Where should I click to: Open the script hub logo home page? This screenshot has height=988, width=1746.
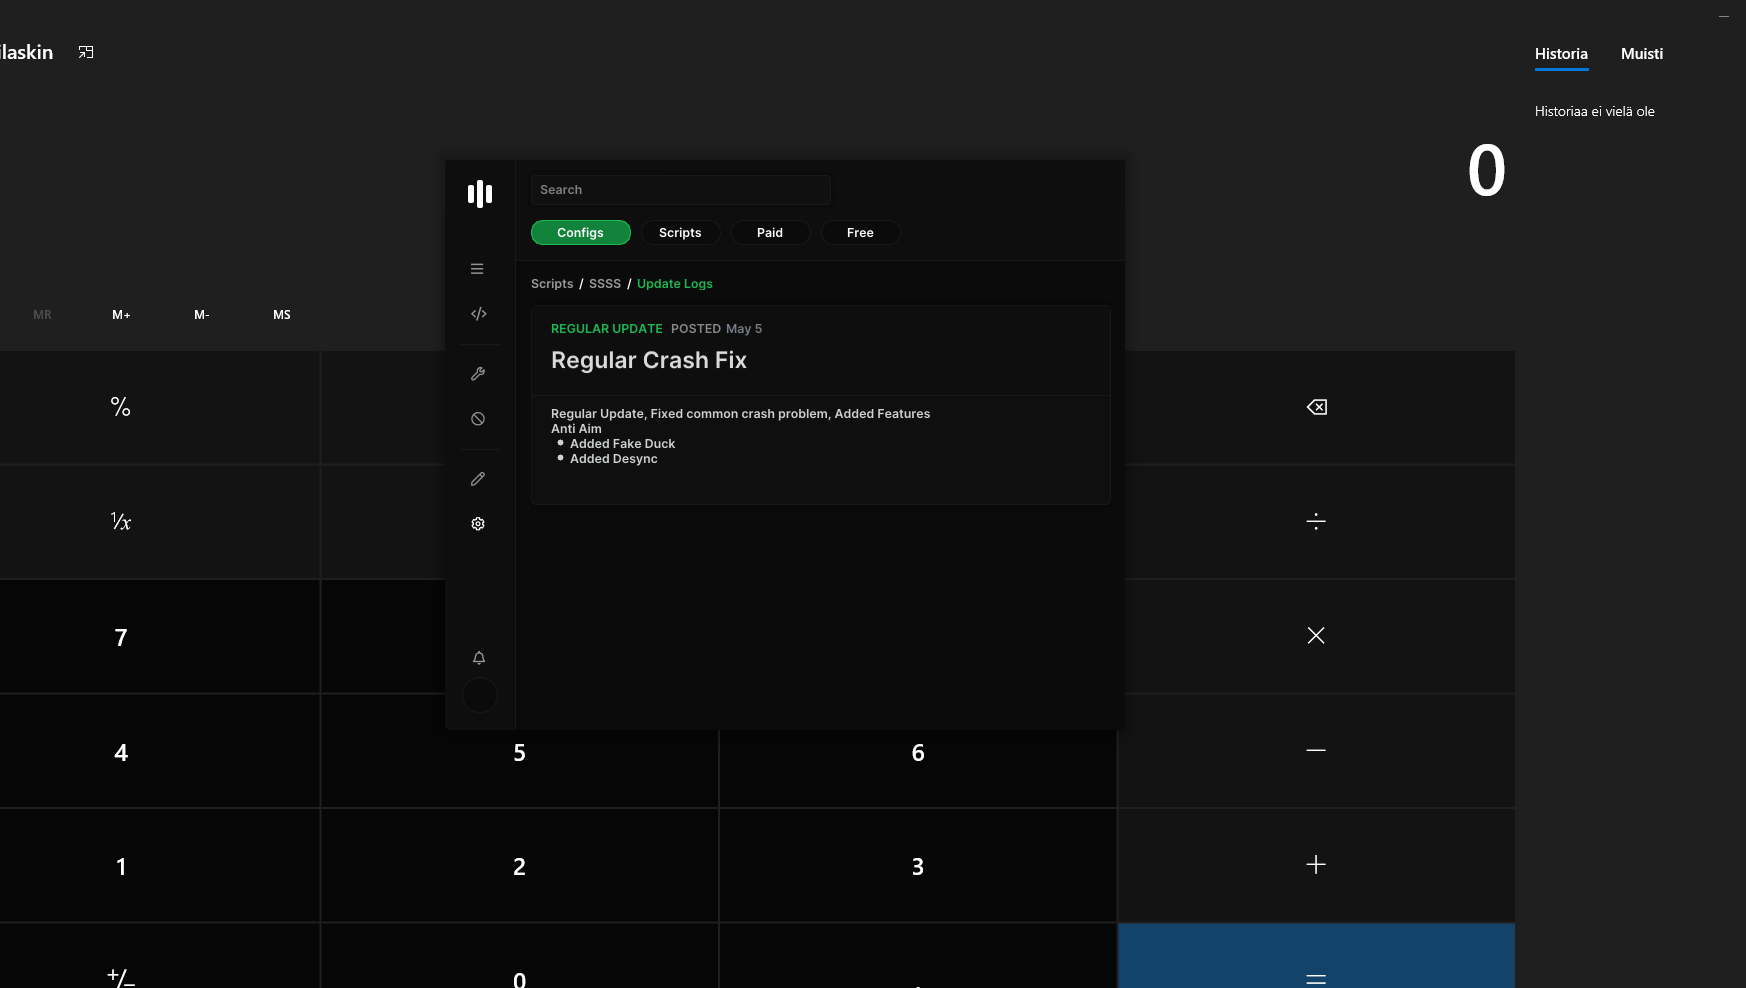pyautogui.click(x=479, y=194)
